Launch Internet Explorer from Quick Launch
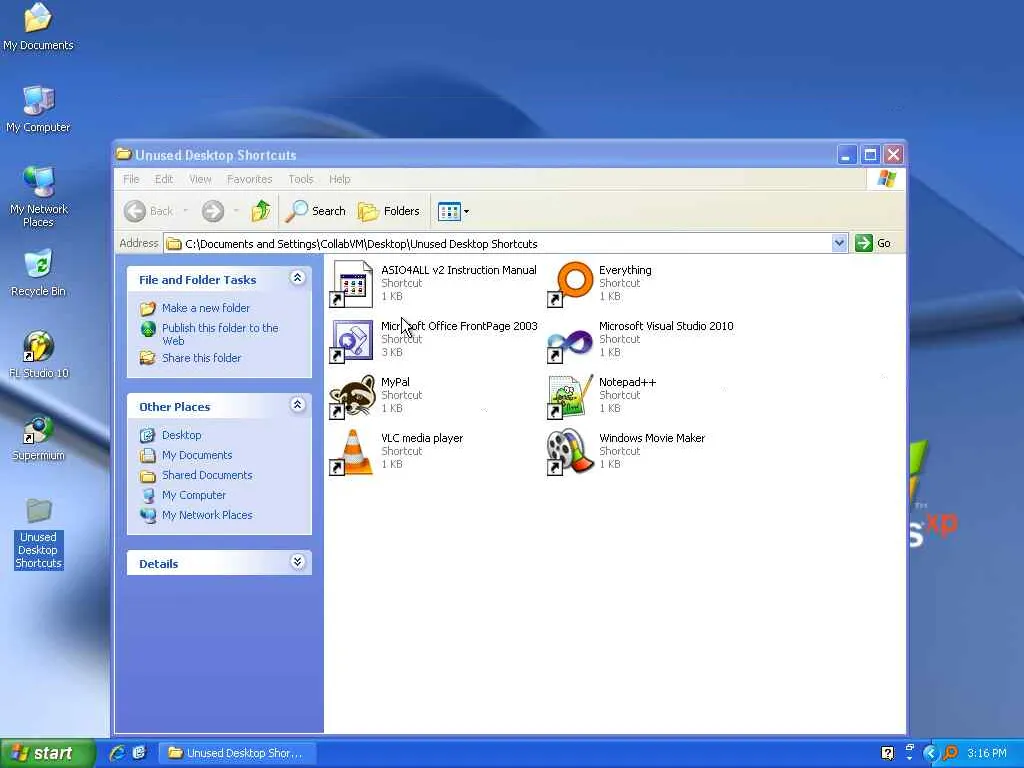1024x768 pixels. click(118, 753)
